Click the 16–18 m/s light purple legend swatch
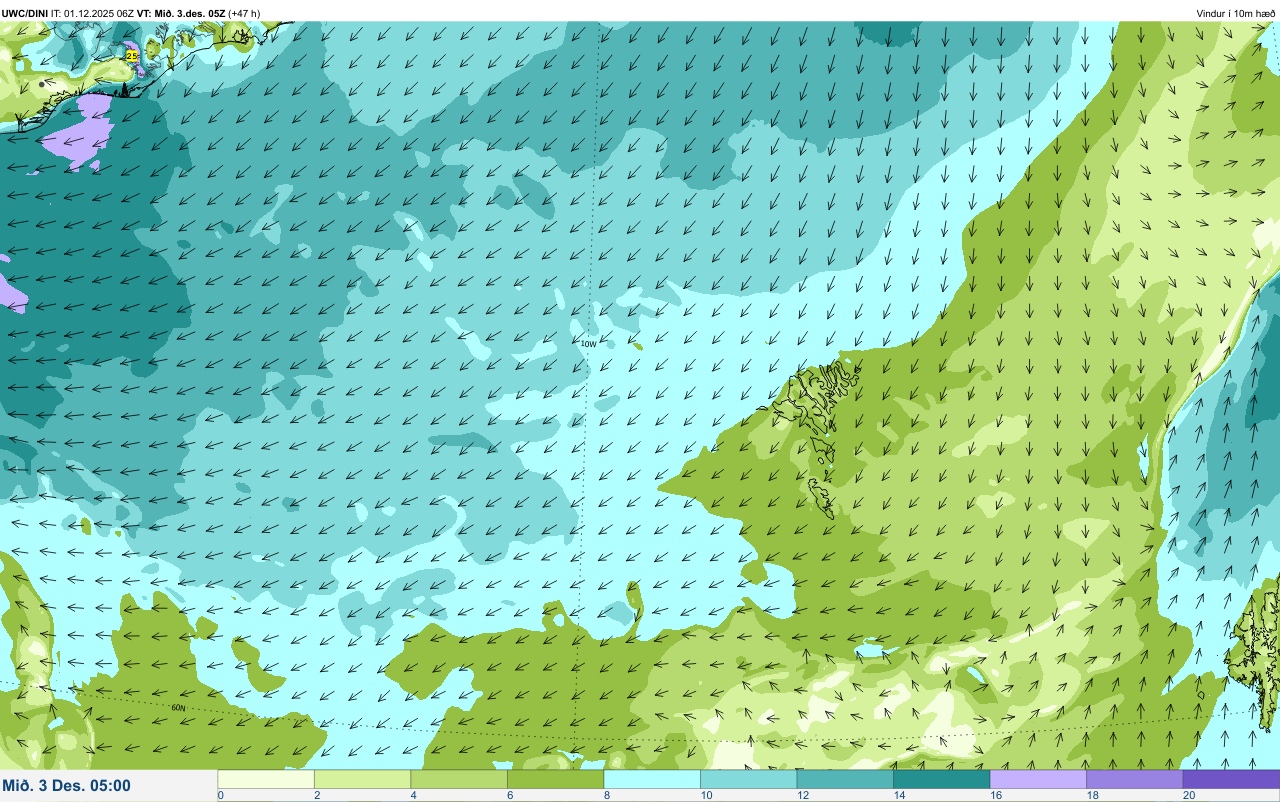 pyautogui.click(x=1038, y=779)
